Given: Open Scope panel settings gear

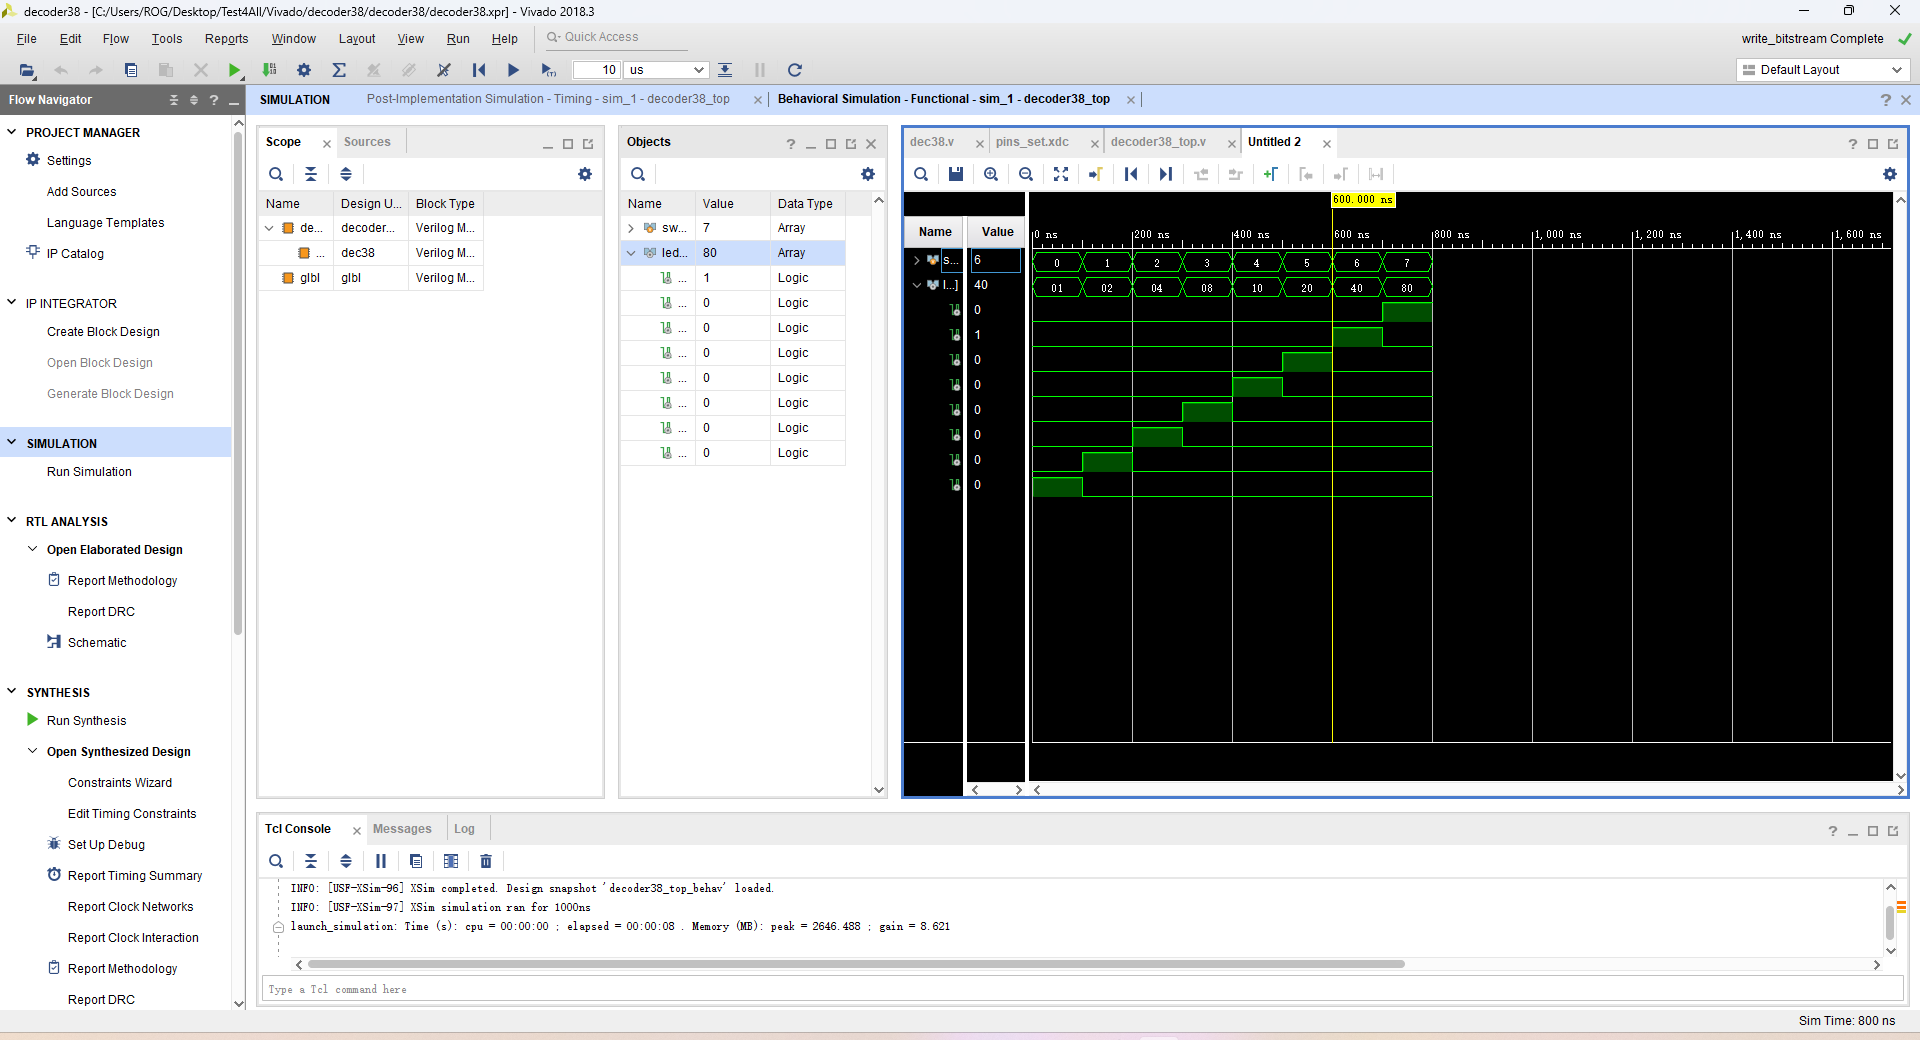Looking at the screenshot, I should pyautogui.click(x=585, y=174).
